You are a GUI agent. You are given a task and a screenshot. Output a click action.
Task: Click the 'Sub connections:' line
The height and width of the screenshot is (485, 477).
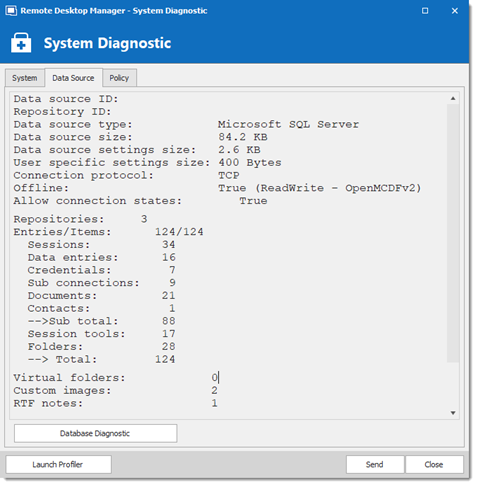(x=101, y=283)
